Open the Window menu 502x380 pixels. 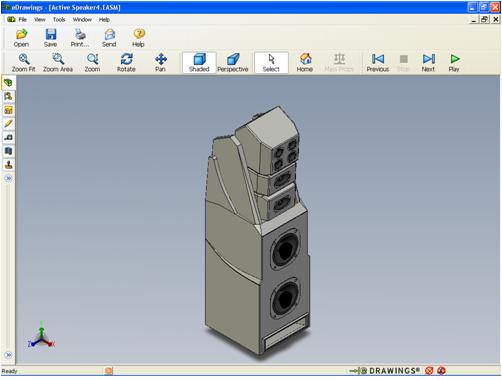(x=82, y=20)
